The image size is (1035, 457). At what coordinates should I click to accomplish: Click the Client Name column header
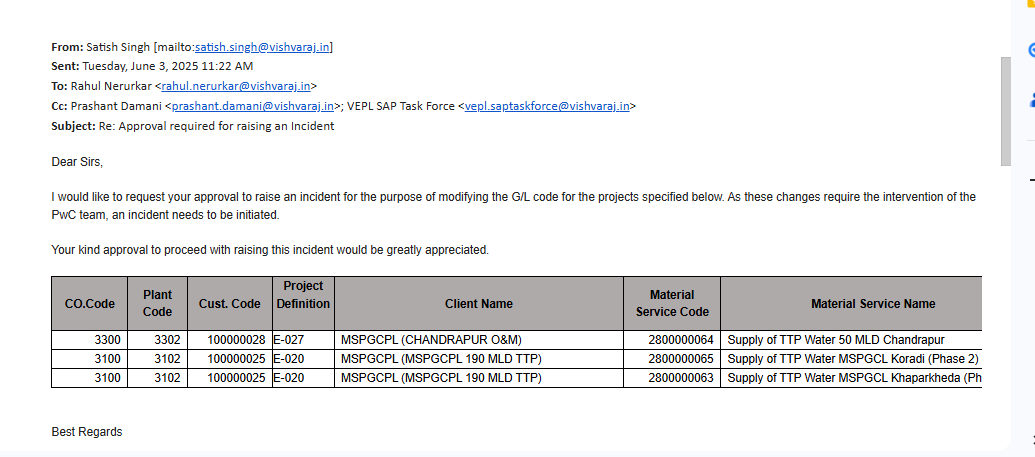tap(478, 304)
